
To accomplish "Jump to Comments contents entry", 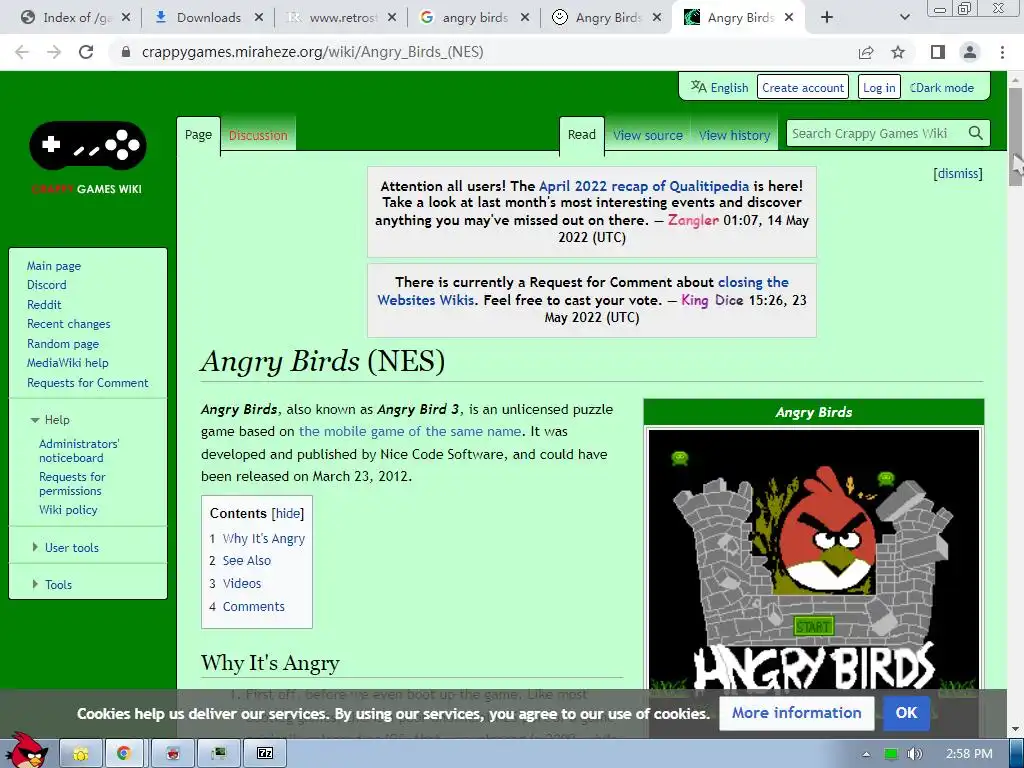I will [x=253, y=607].
